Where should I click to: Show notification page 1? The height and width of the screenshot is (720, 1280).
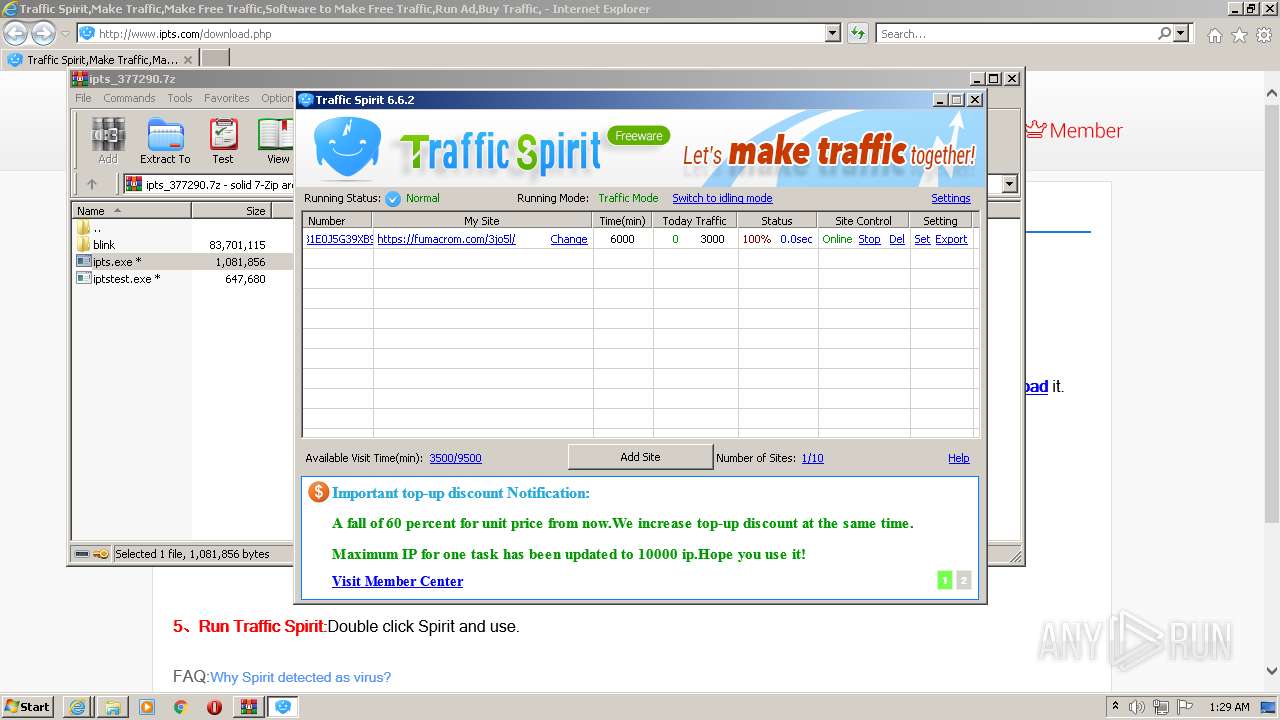click(x=945, y=580)
